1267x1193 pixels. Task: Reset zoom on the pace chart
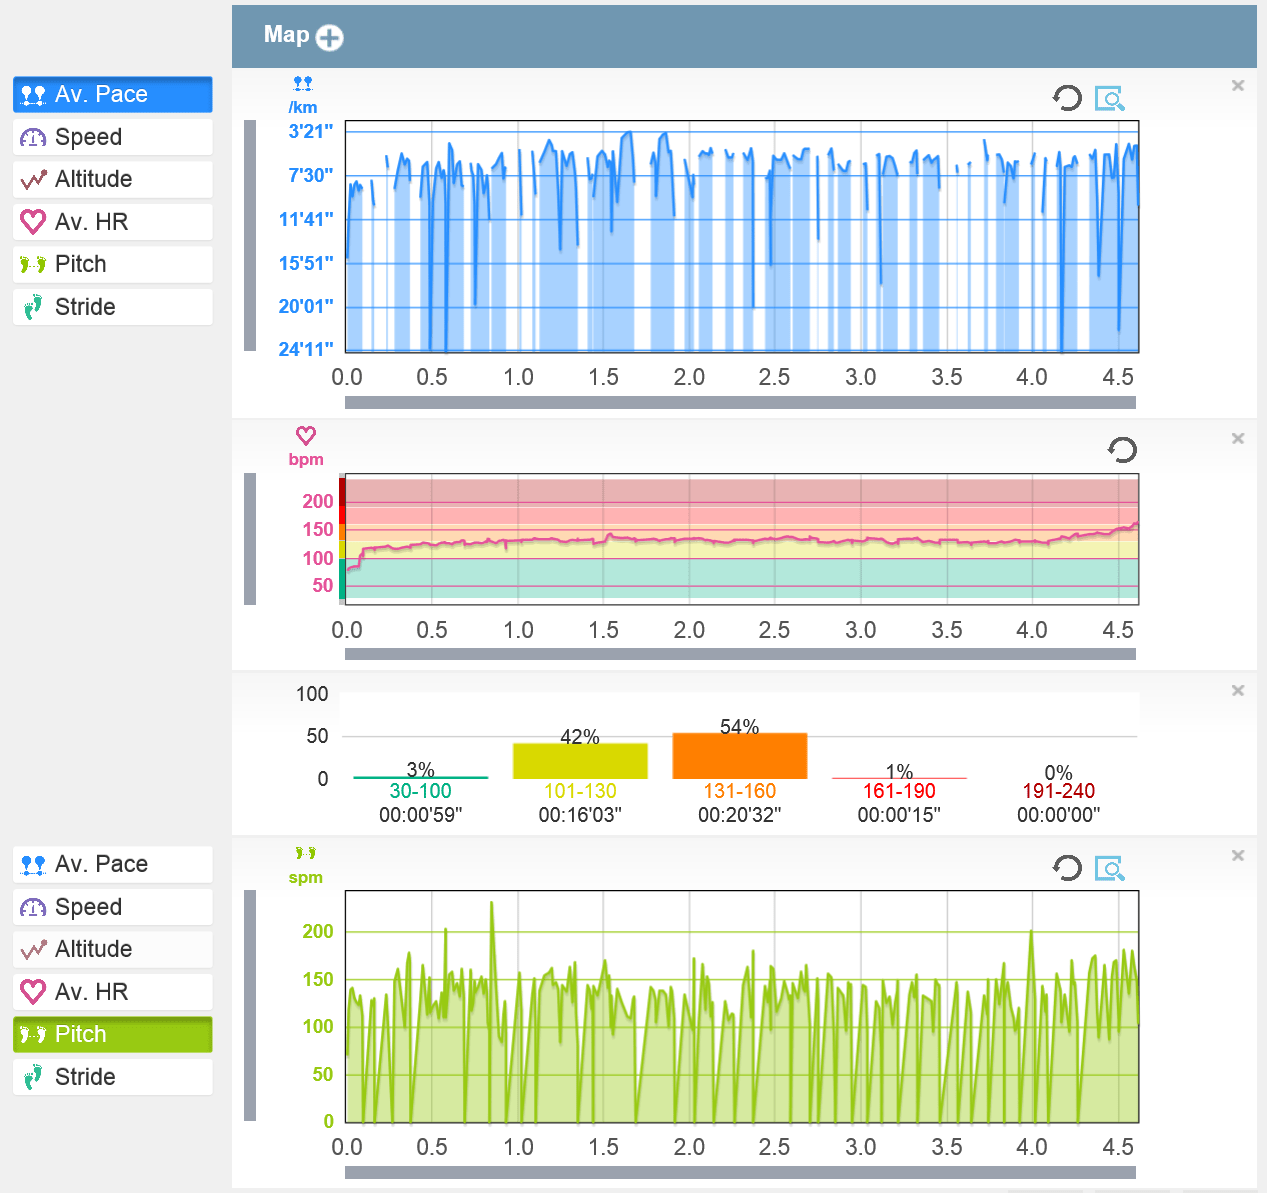(1067, 97)
